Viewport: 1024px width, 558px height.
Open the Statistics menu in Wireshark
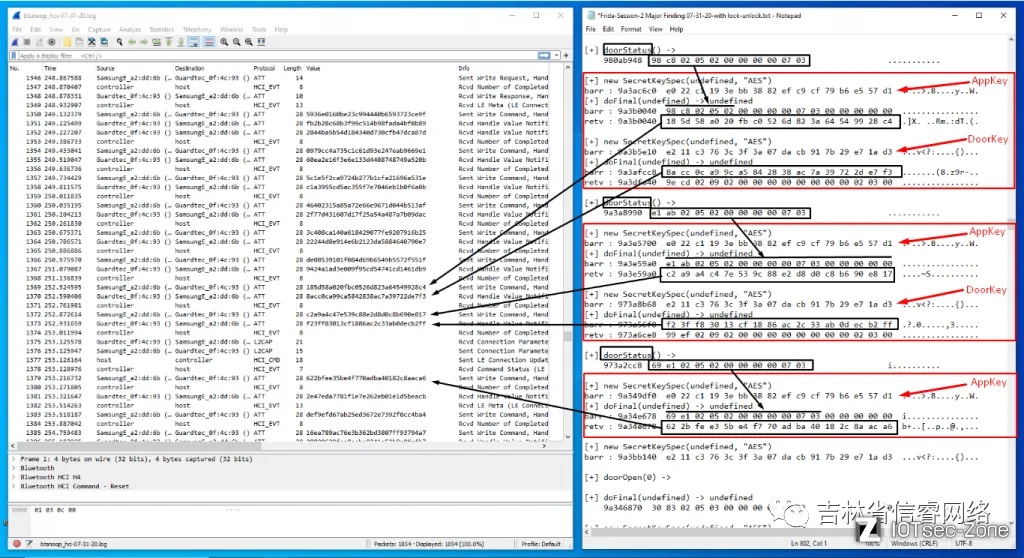click(x=161, y=30)
